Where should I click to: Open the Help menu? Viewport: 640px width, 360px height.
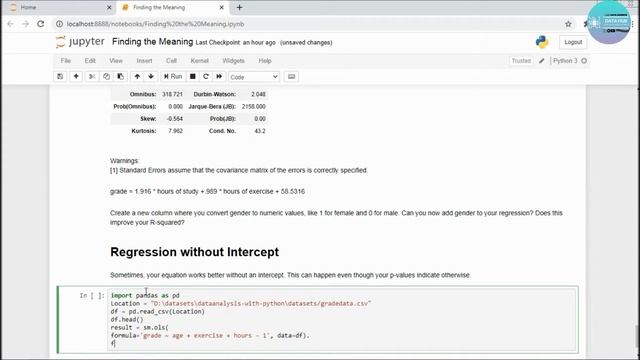click(265, 61)
